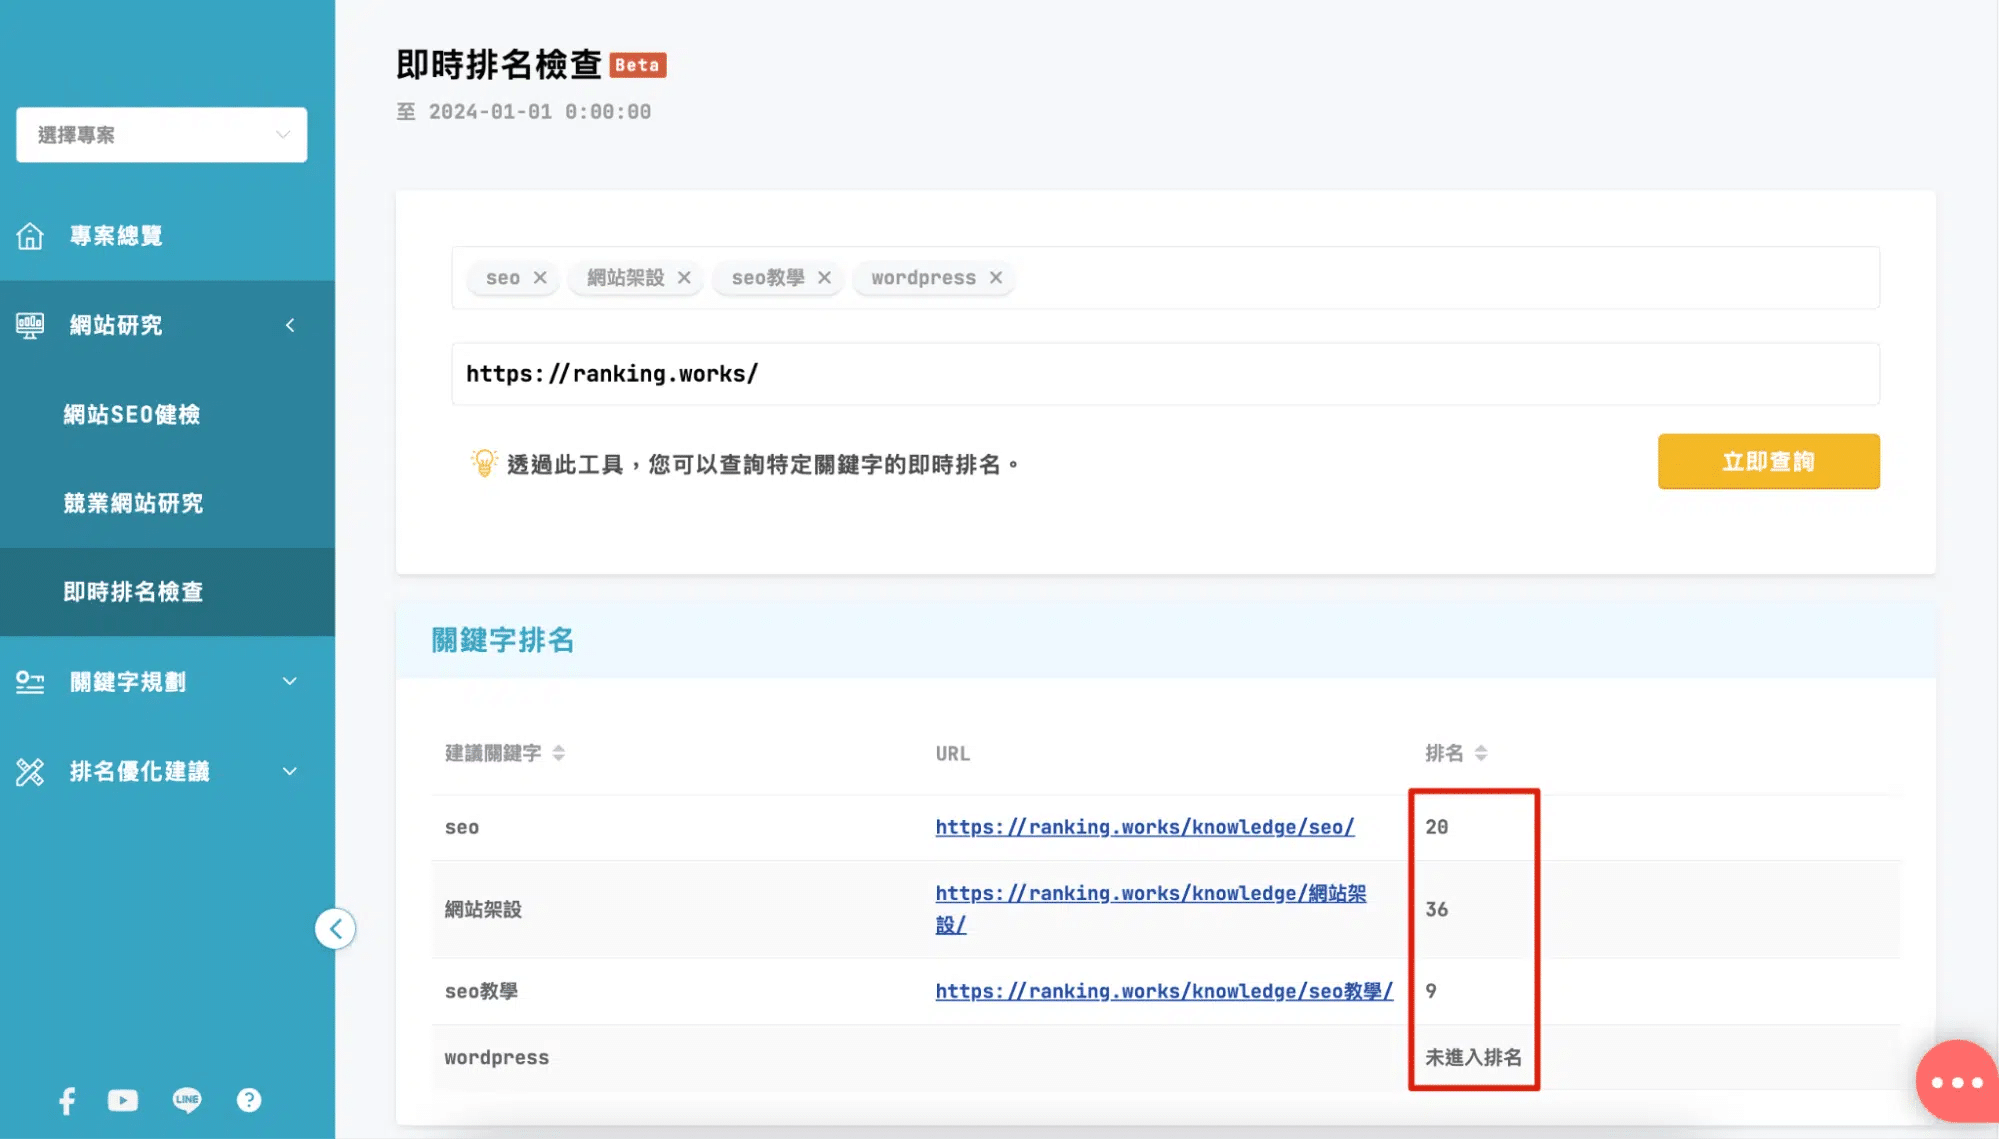Remove the 'seo教學' keyword tag
Viewport: 1999px width, 1140px height.
coord(824,278)
